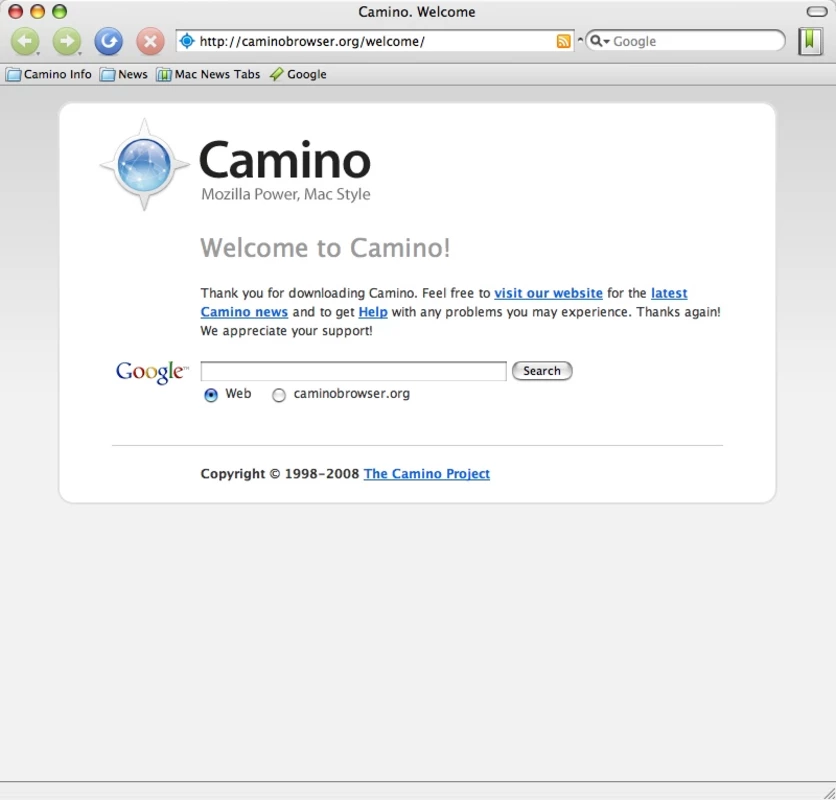
Task: Go back with the green Back arrow
Action: tap(25, 41)
